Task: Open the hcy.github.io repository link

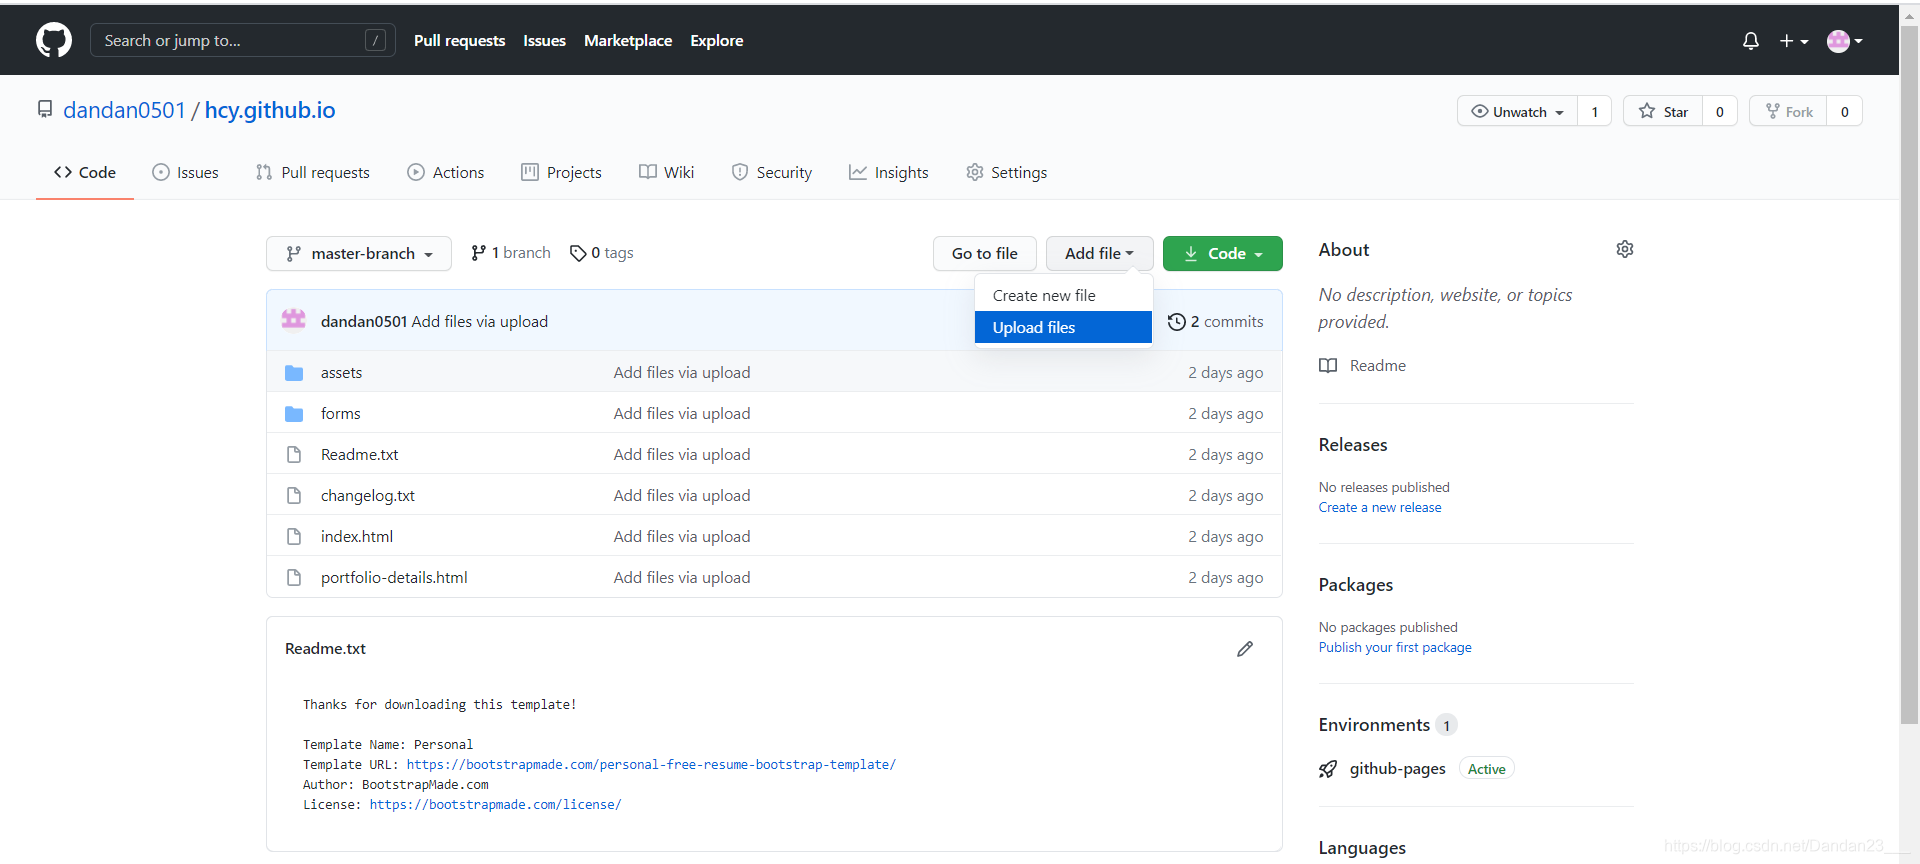Action: 270,110
